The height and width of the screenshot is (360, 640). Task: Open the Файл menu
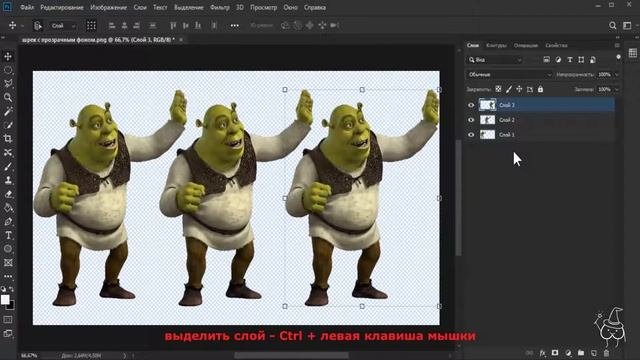coord(27,7)
